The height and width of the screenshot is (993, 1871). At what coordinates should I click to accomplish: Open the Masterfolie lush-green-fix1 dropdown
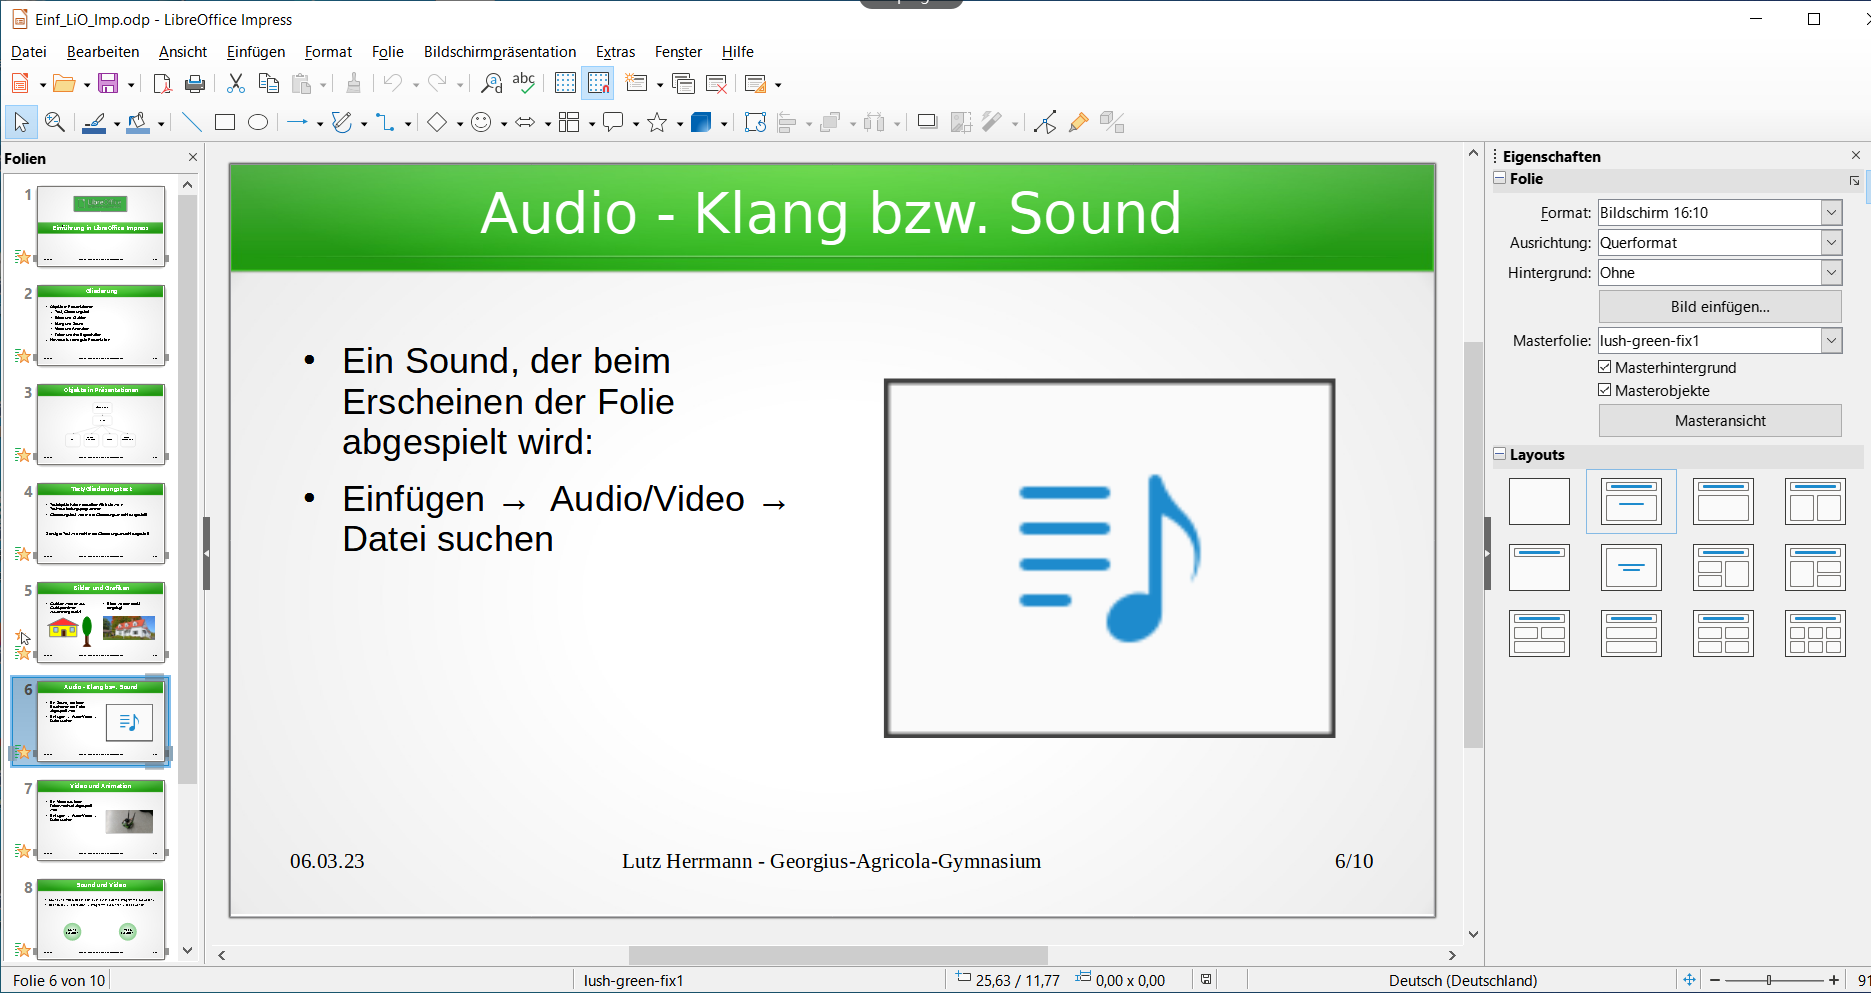1830,341
